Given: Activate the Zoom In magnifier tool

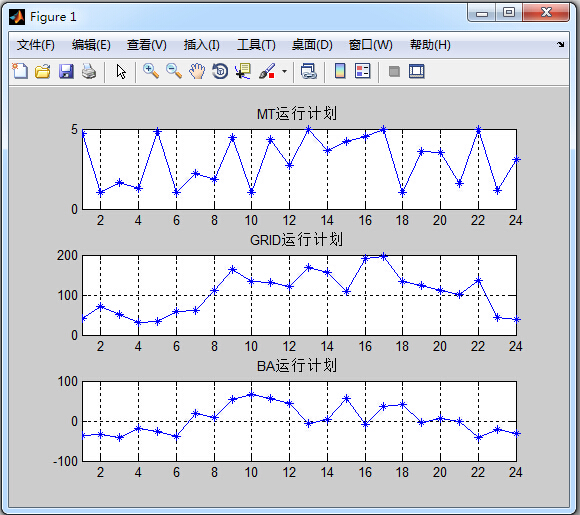Looking at the screenshot, I should (x=151, y=71).
